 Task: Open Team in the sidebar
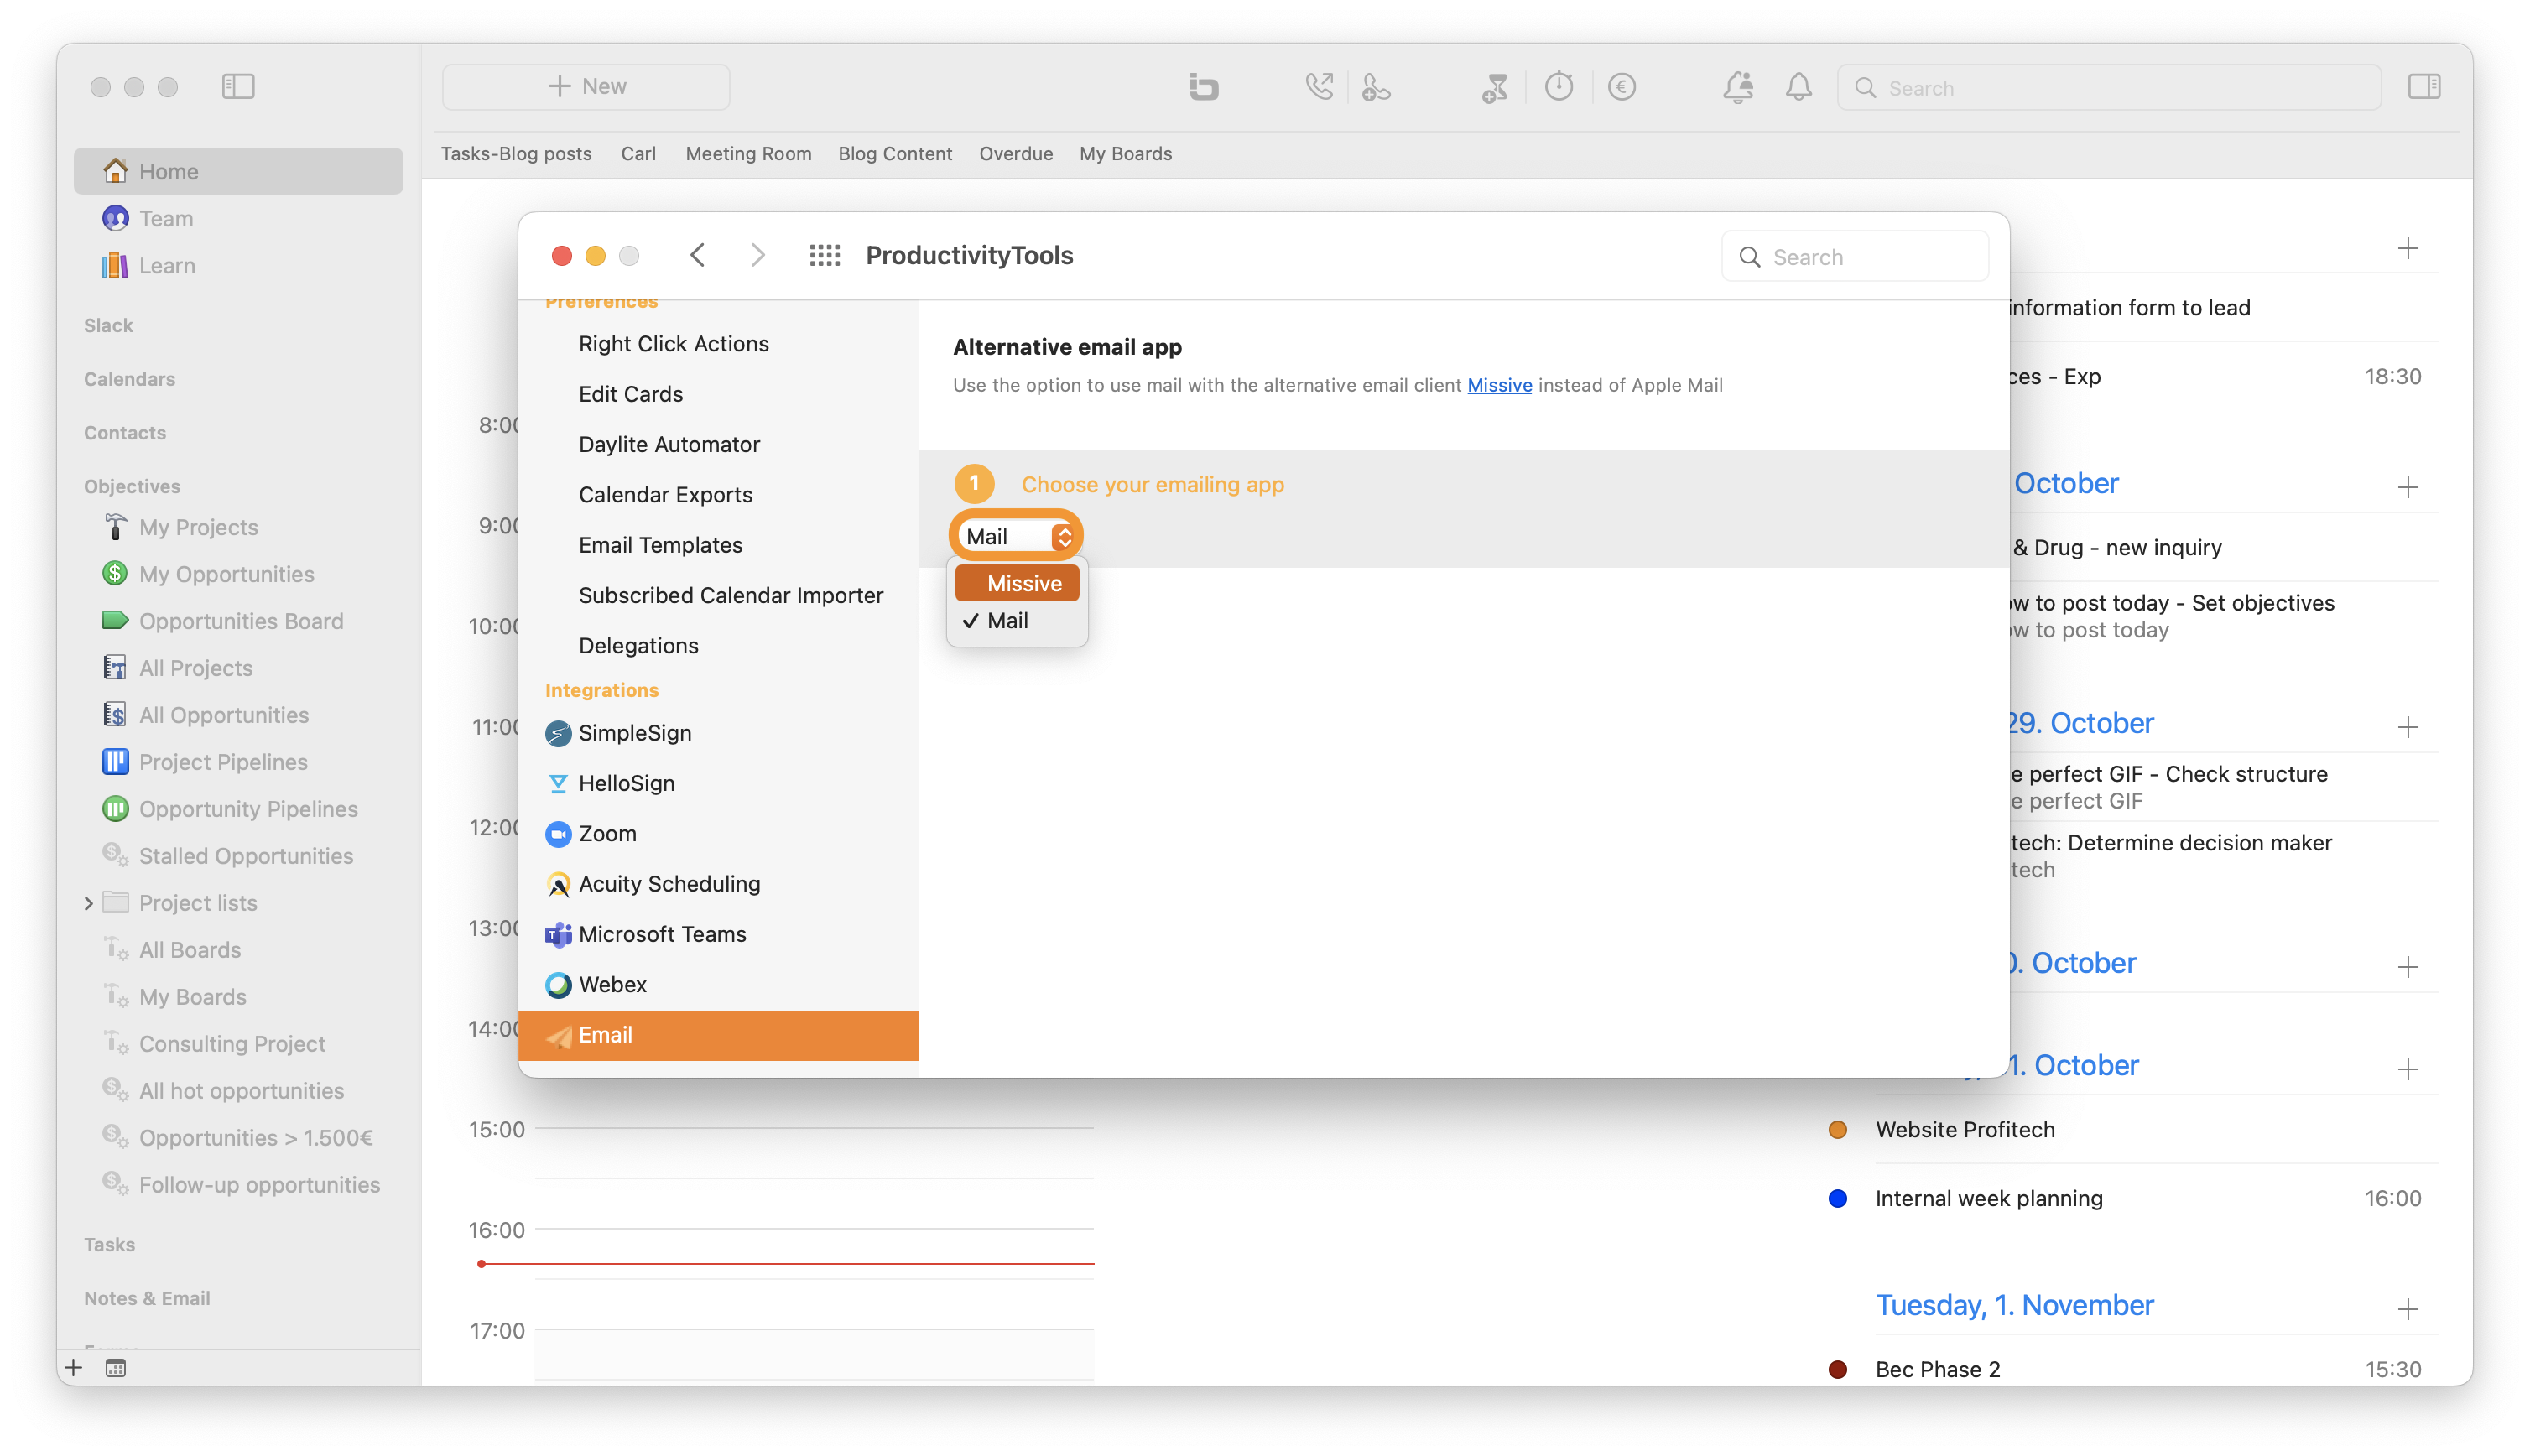[238, 218]
